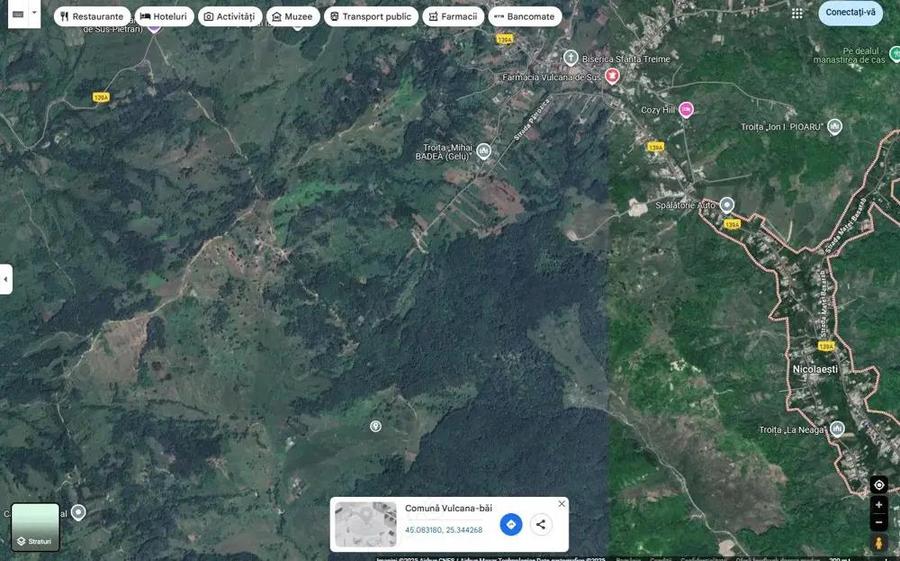
Task: Expand the side panel with left arrow
Action: [5, 279]
